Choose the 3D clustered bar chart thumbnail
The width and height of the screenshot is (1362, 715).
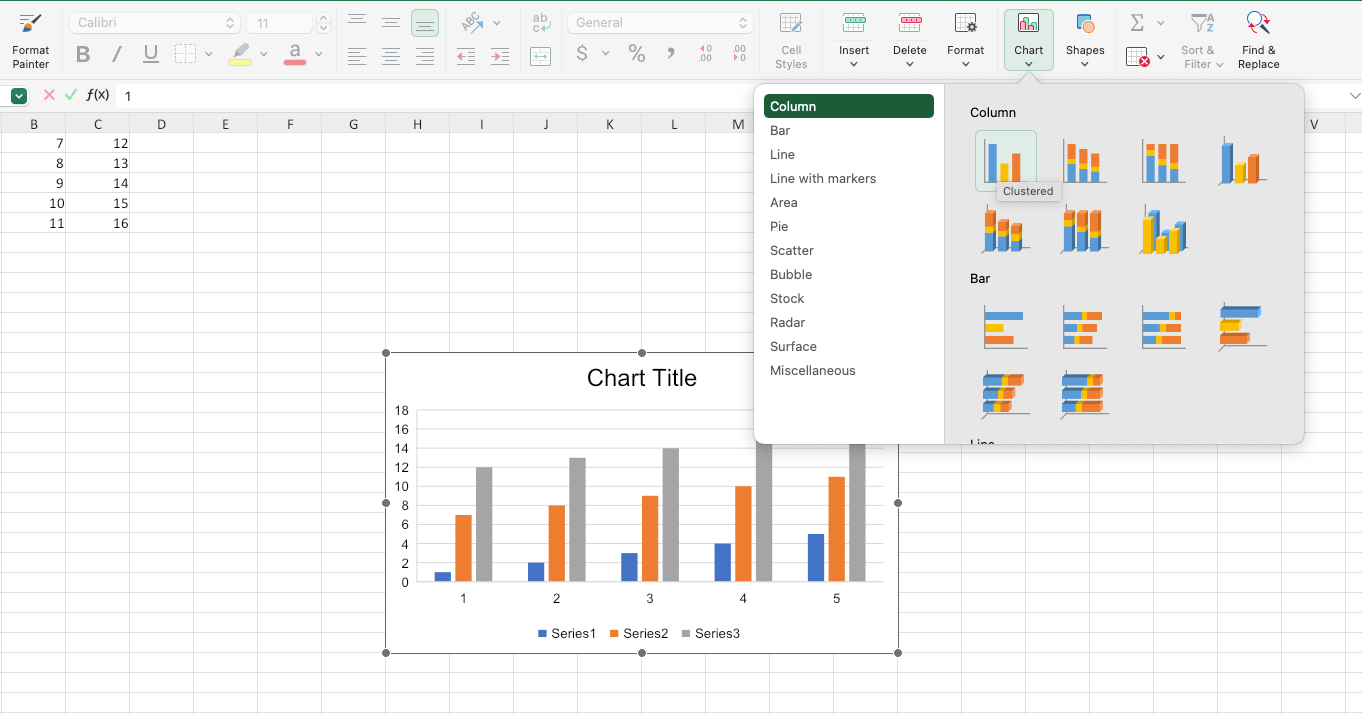(x=1243, y=327)
